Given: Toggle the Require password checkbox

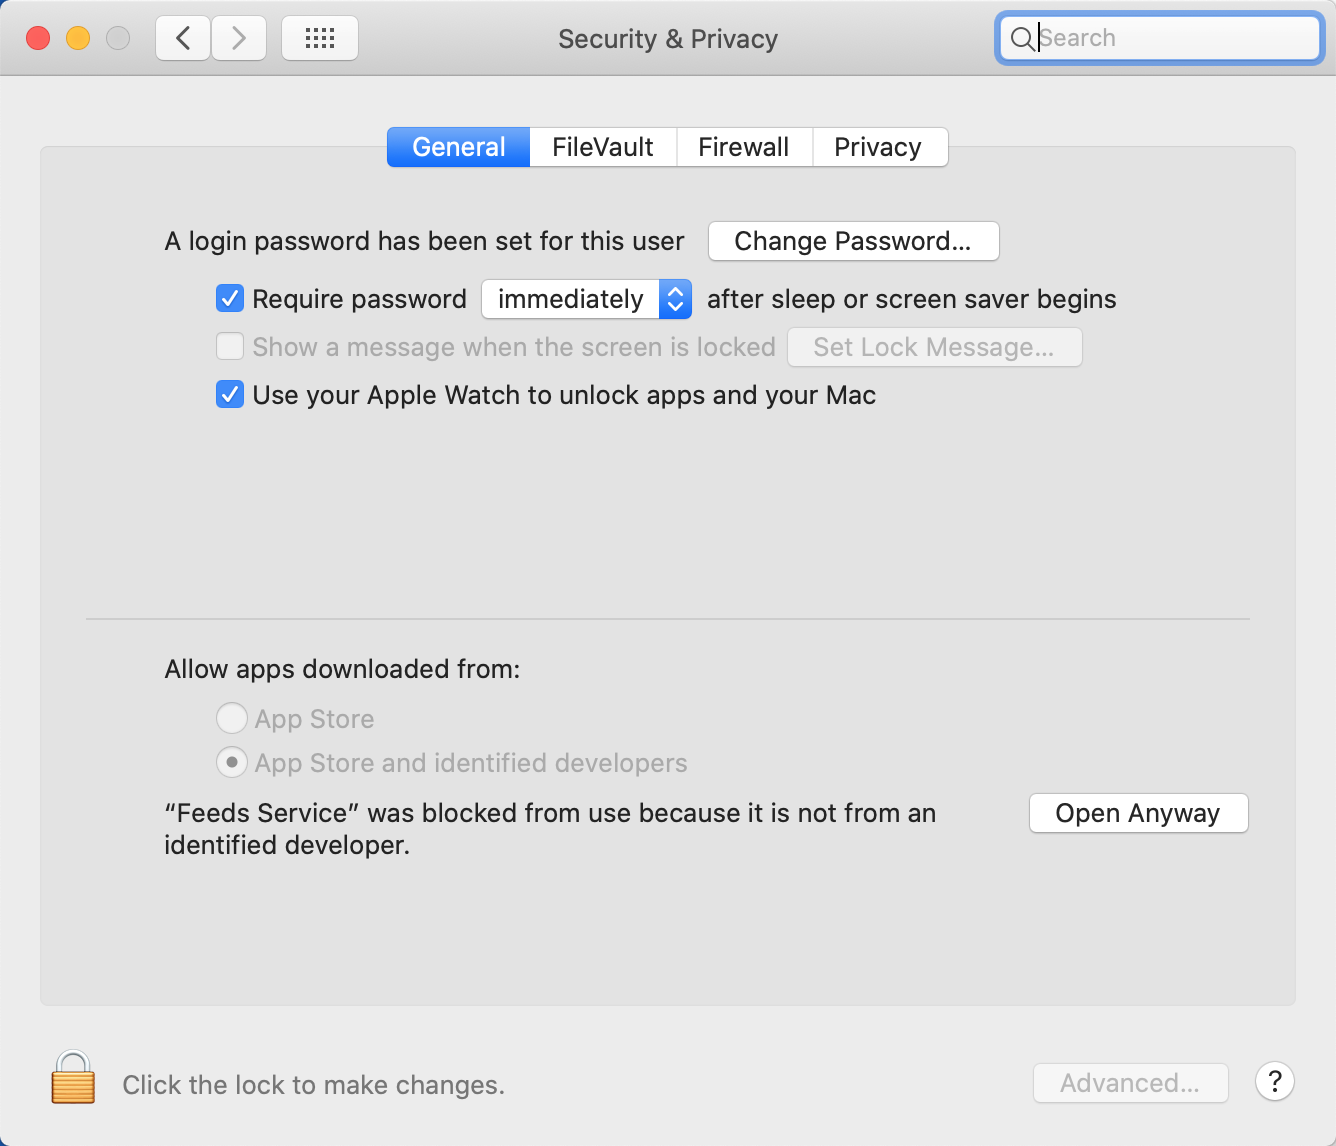Looking at the screenshot, I should [x=230, y=299].
